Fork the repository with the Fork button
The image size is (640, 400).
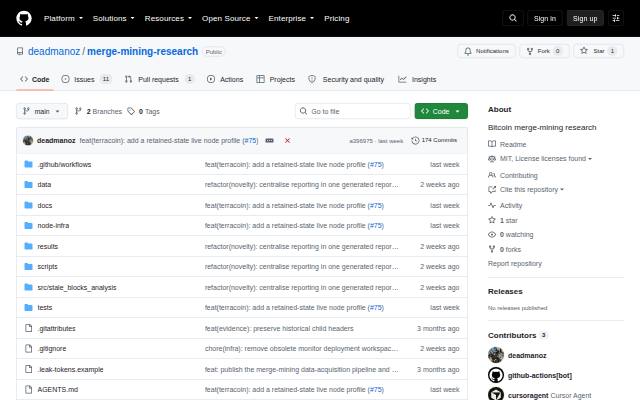click(544, 51)
